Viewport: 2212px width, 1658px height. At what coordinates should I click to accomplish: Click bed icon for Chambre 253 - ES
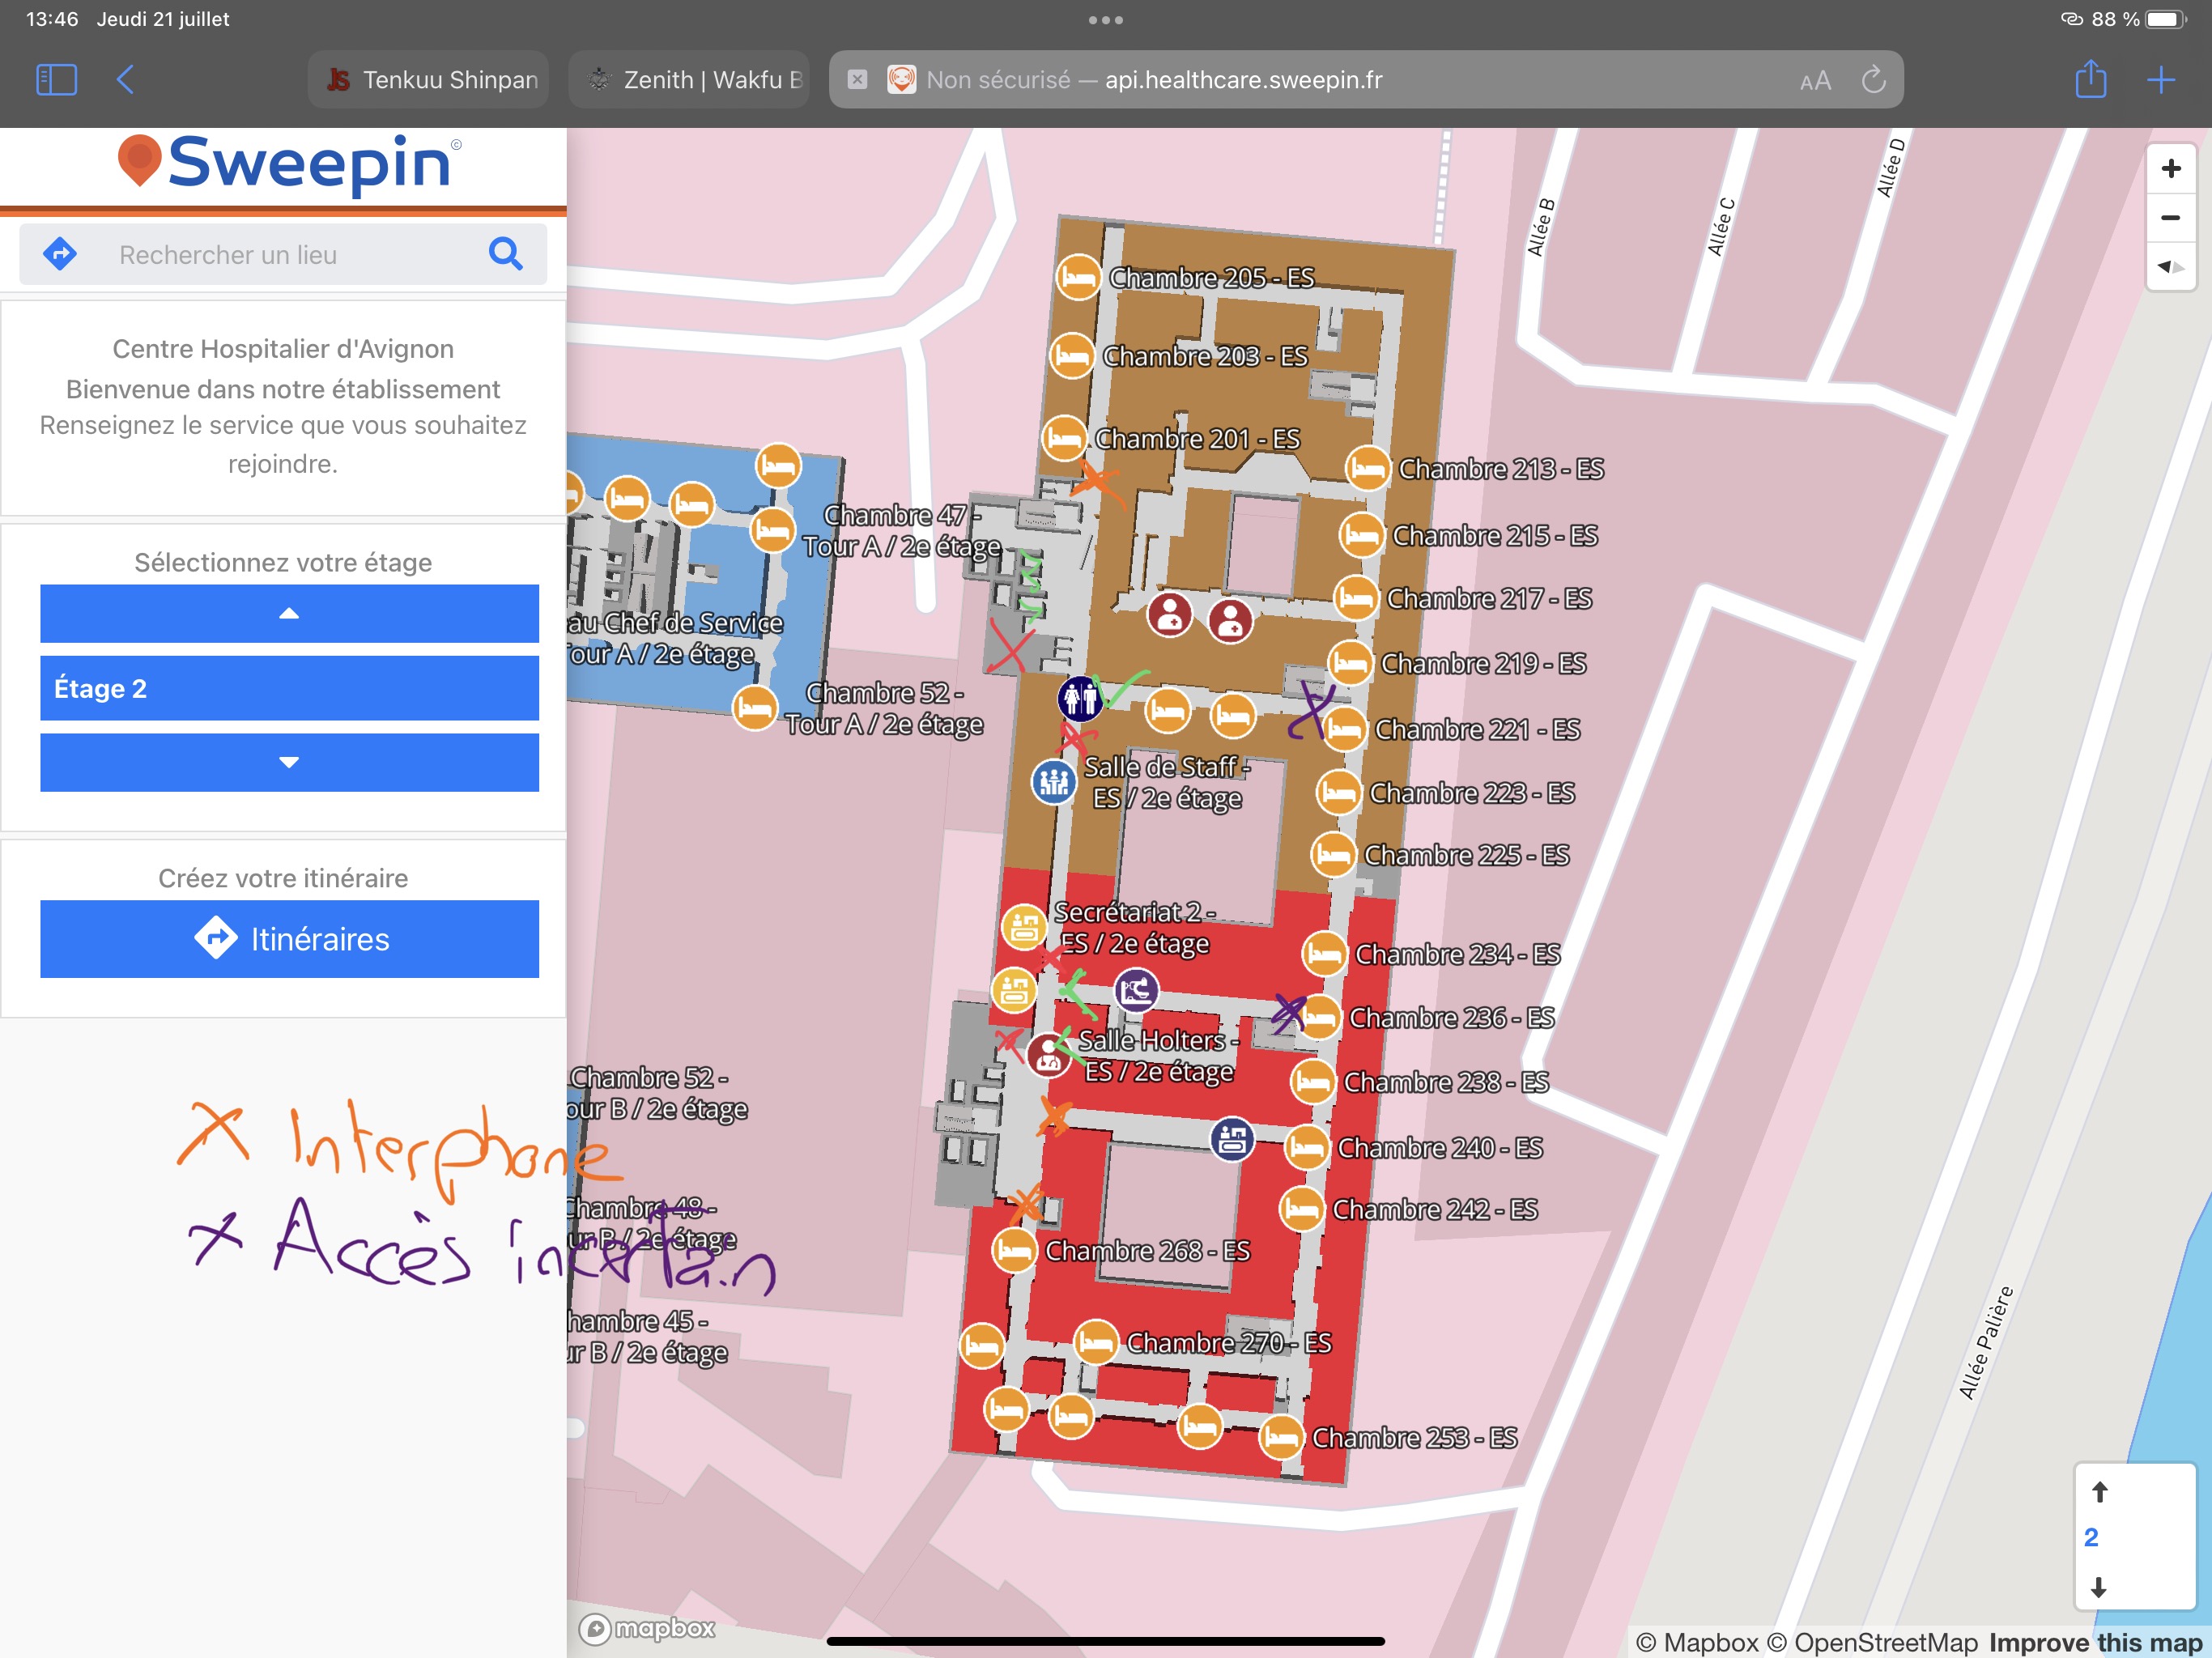pyautogui.click(x=1281, y=1437)
